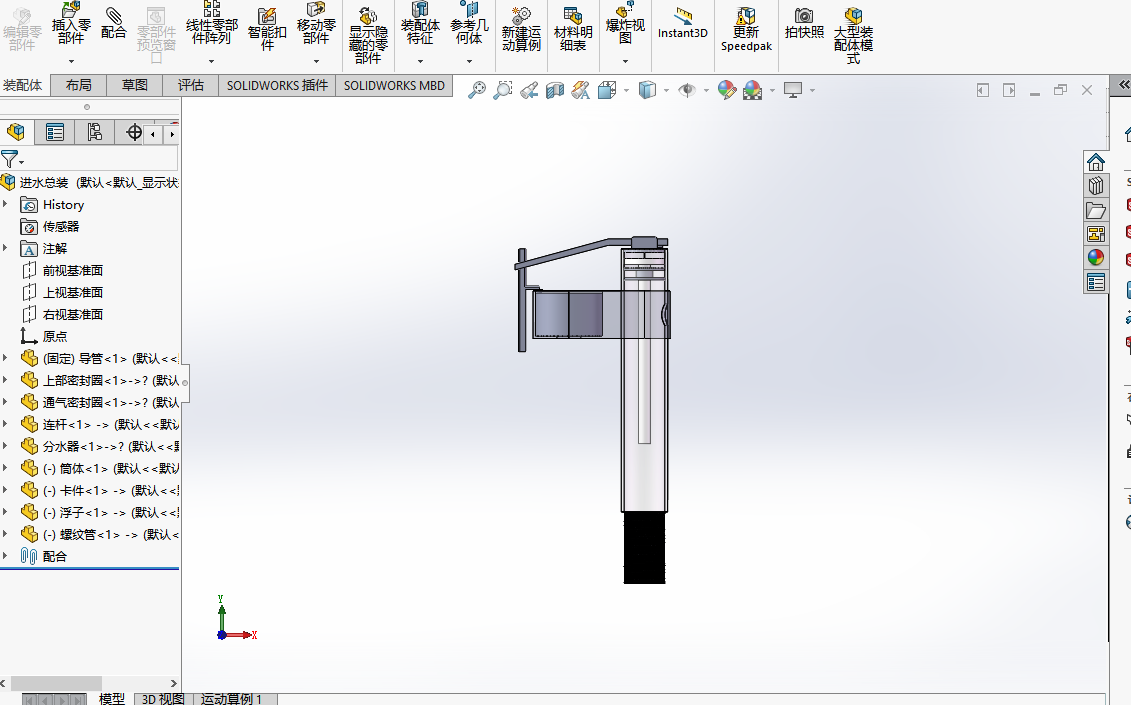Screen dimensions: 1131x705
Task: Click Dynamic Annotation Views icon
Action: [581, 90]
